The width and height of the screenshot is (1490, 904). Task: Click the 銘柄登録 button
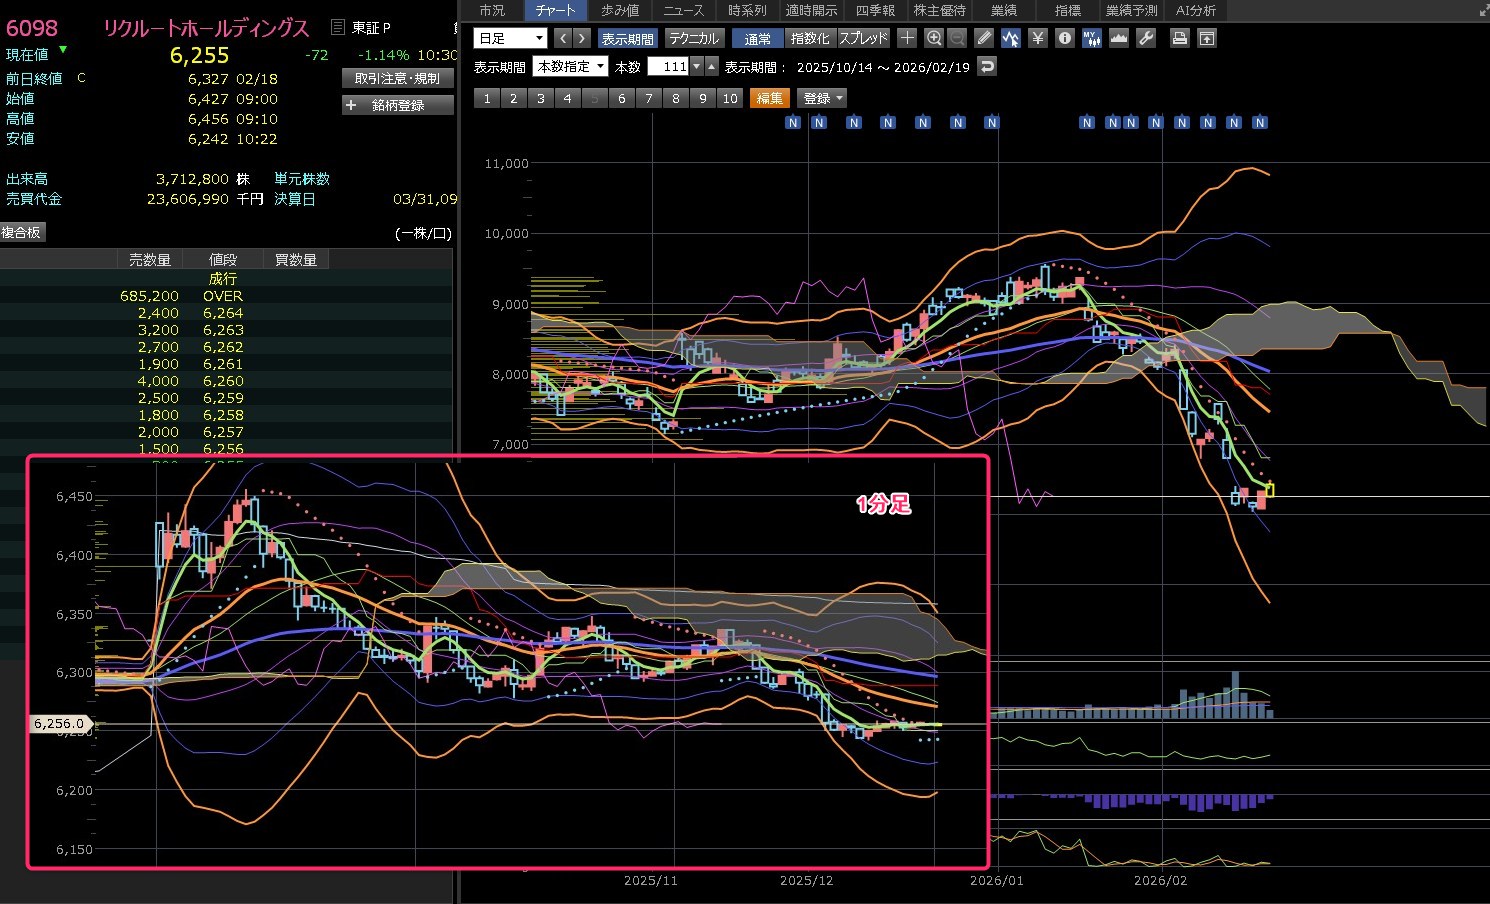pos(397,105)
